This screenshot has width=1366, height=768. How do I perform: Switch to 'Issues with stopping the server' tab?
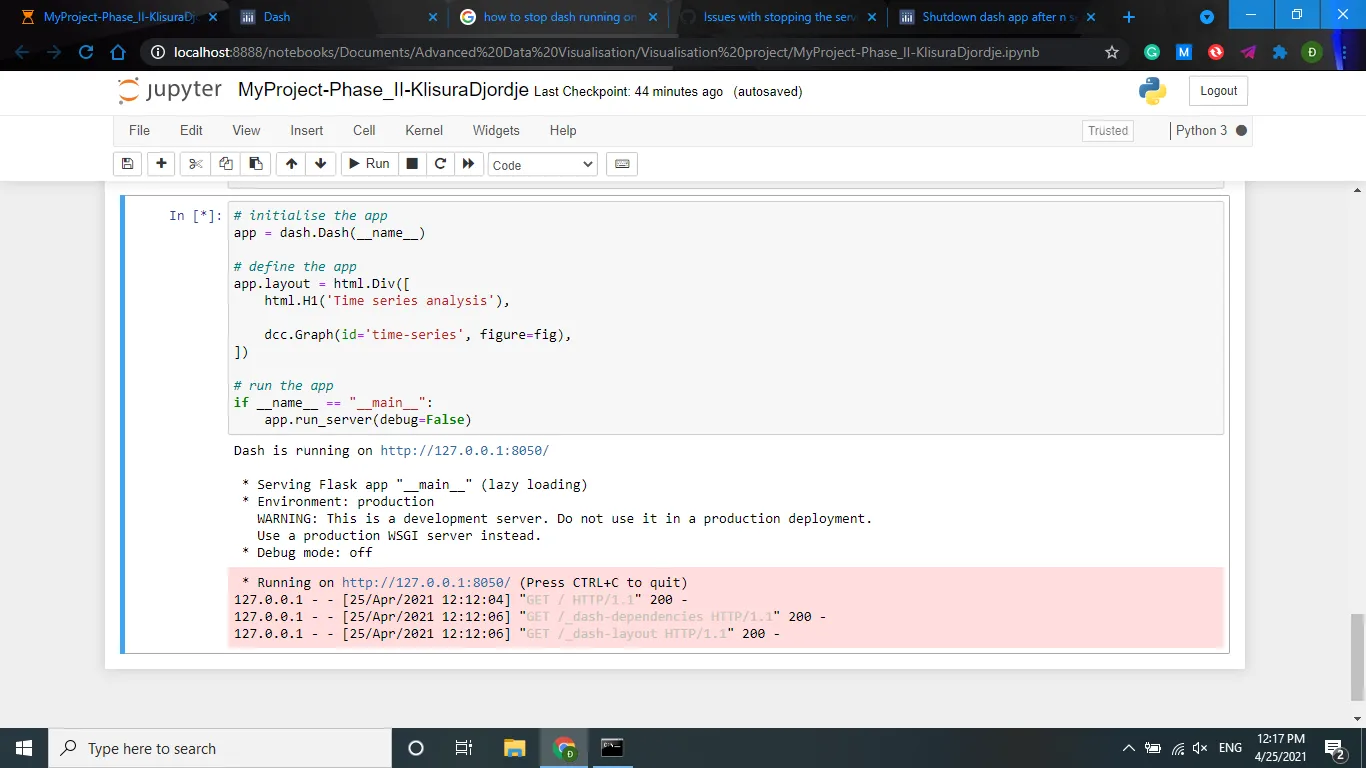(x=778, y=17)
